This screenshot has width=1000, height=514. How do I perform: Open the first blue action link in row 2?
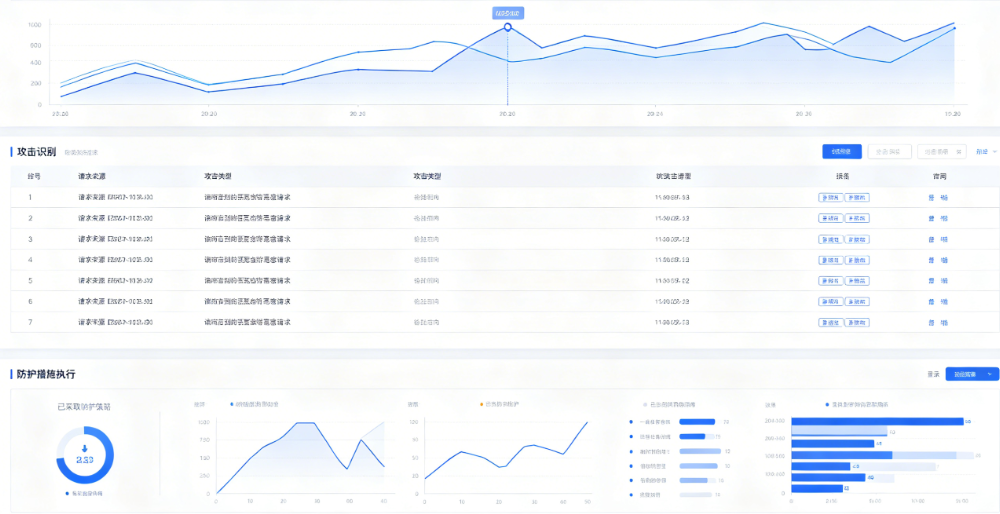pos(932,218)
